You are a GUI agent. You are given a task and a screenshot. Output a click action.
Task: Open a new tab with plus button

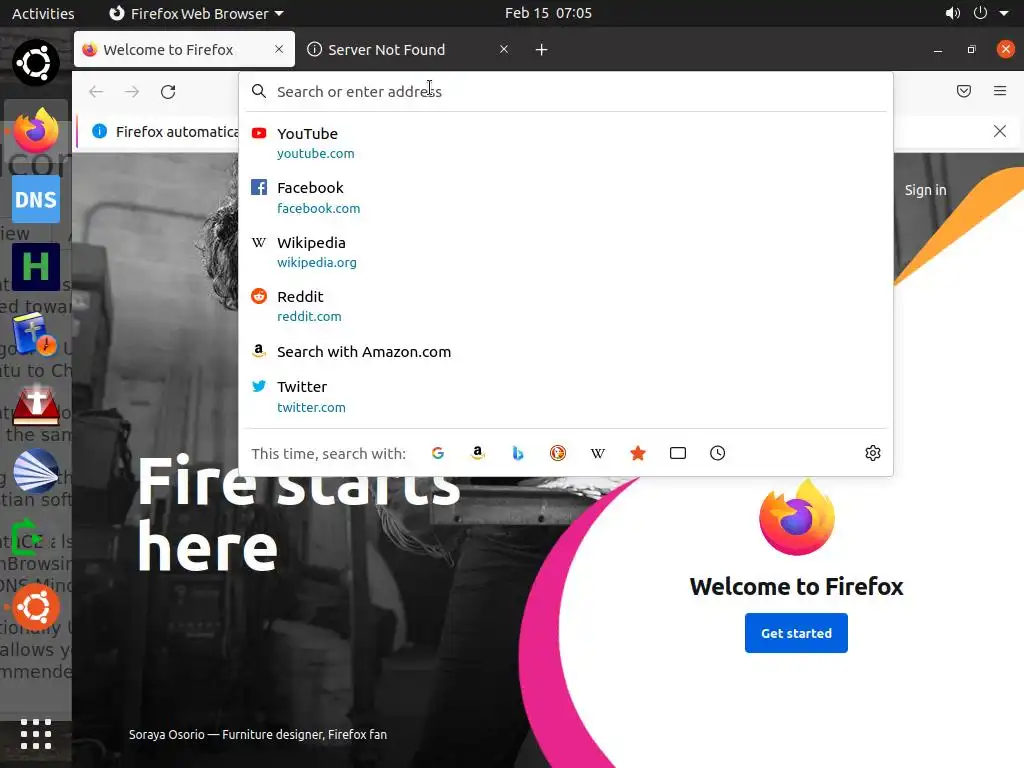tap(541, 50)
